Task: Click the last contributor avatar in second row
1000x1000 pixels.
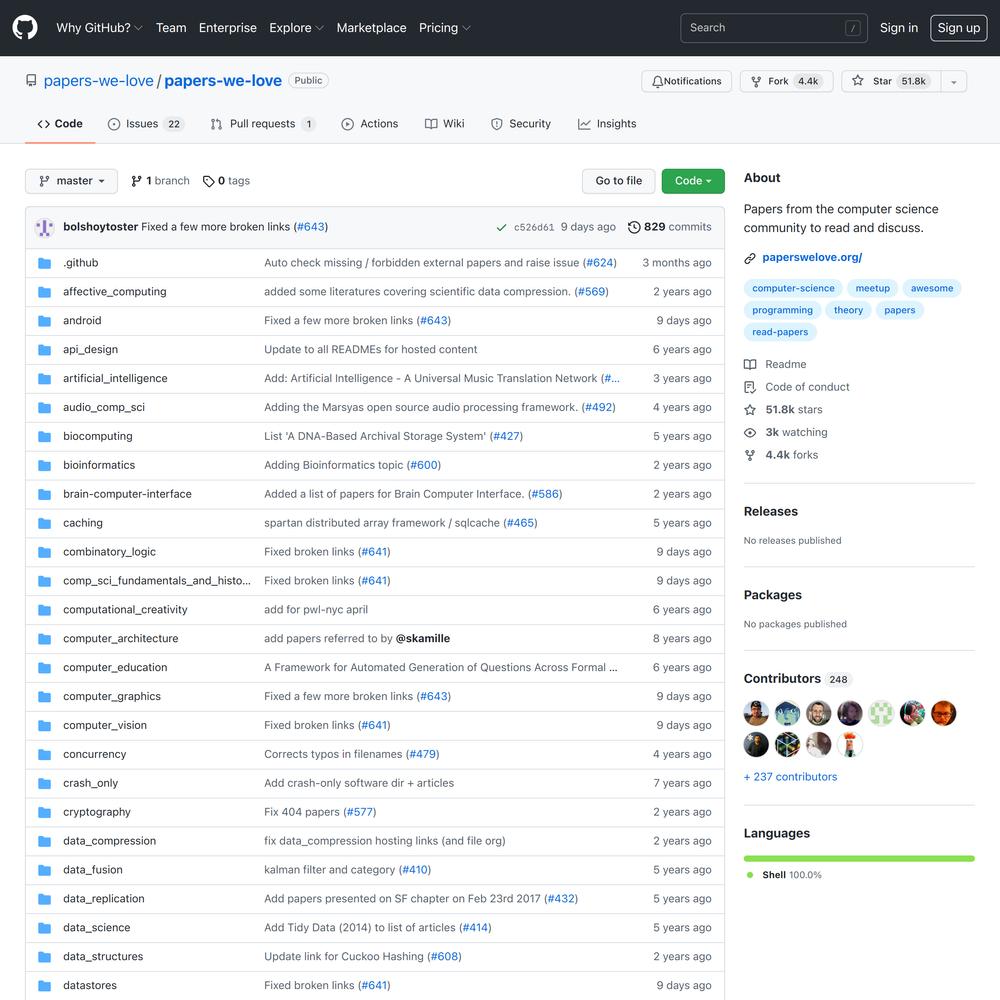Action: [849, 744]
